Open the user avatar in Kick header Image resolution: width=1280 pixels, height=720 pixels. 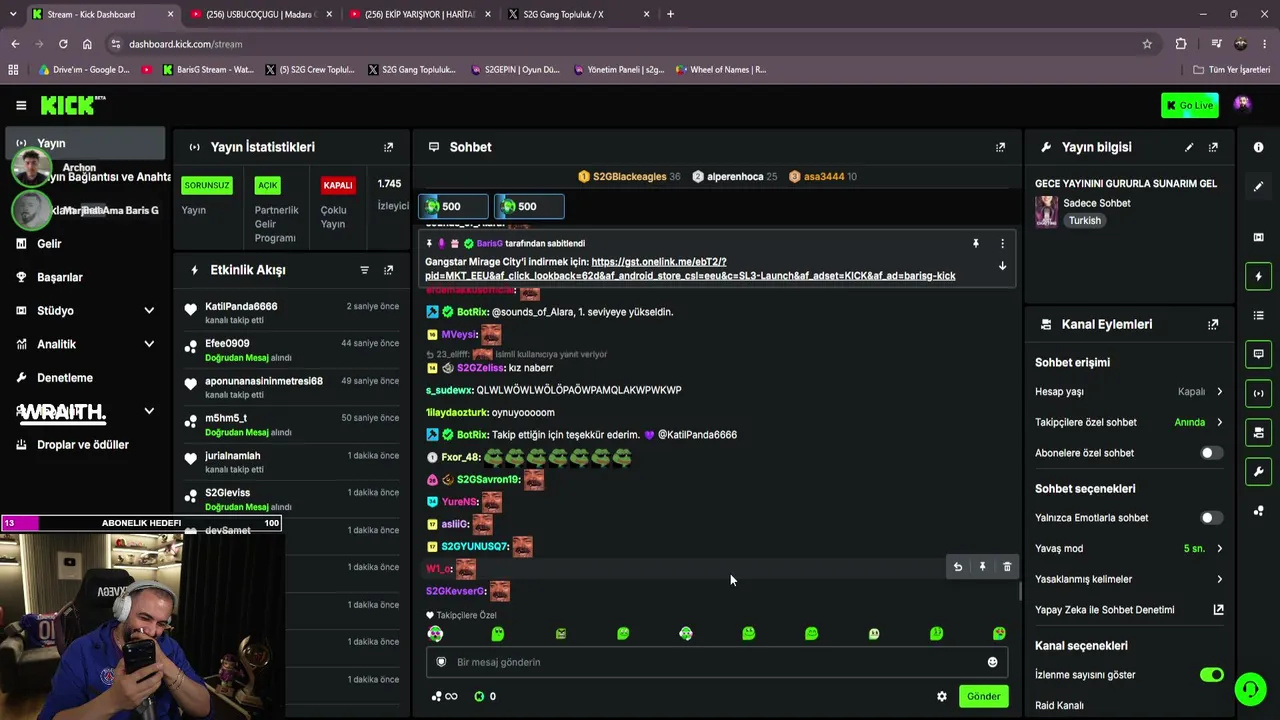click(x=1242, y=104)
